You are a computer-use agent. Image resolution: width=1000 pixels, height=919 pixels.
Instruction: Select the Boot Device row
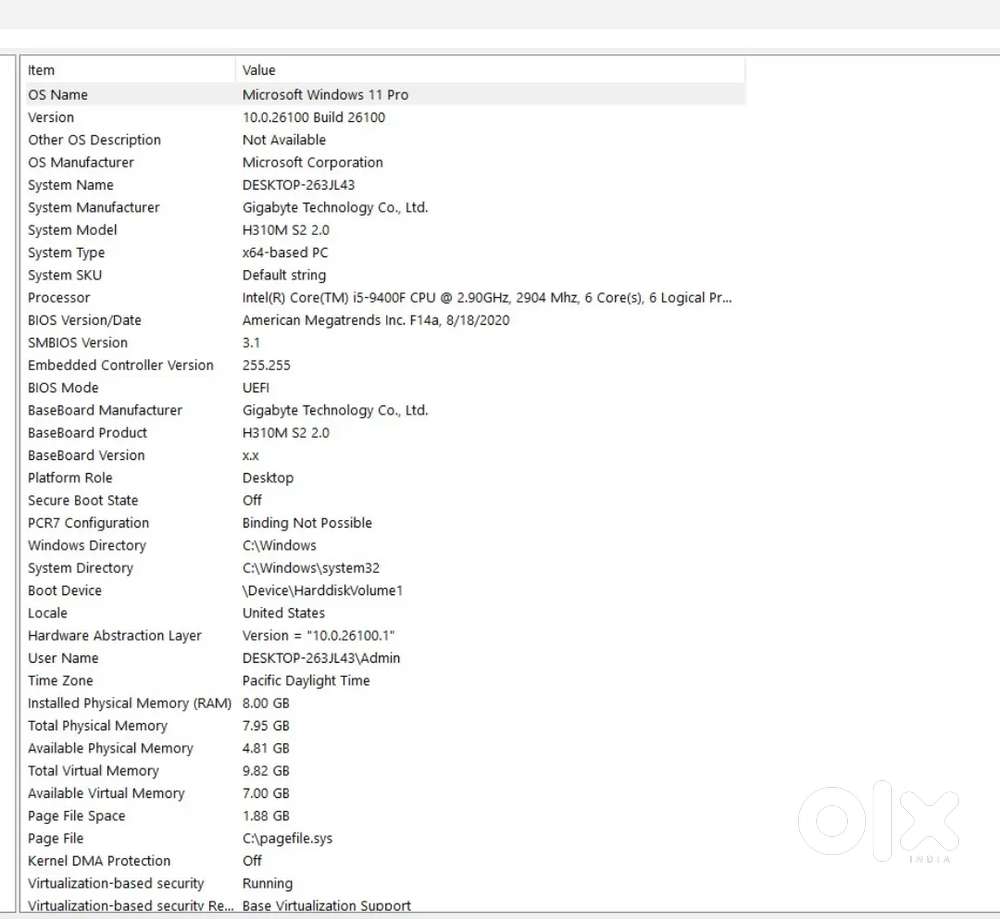tap(65, 591)
